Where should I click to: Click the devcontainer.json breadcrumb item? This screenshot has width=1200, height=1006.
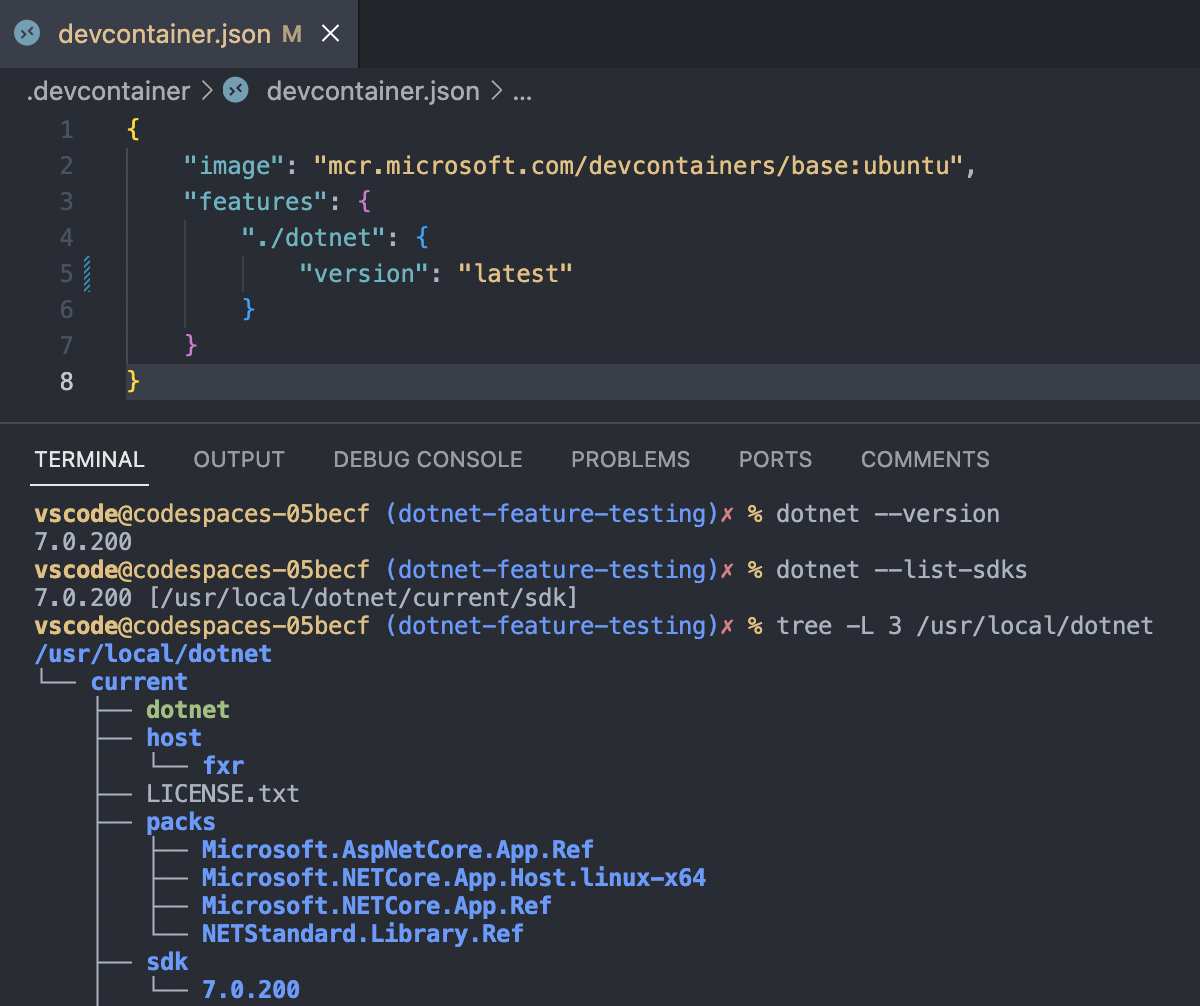coord(373,92)
